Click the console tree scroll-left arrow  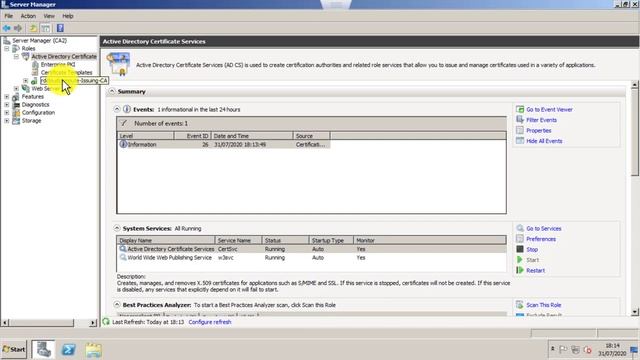click(5, 322)
